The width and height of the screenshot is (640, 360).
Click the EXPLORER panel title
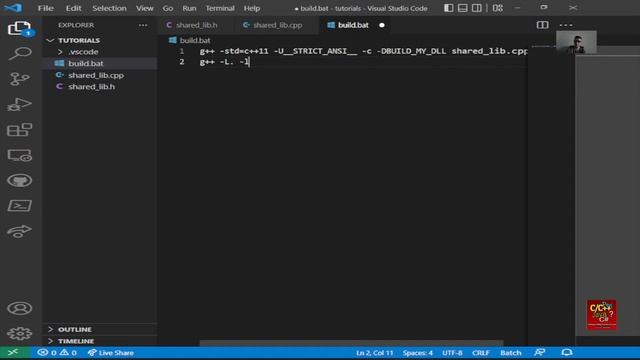76,25
